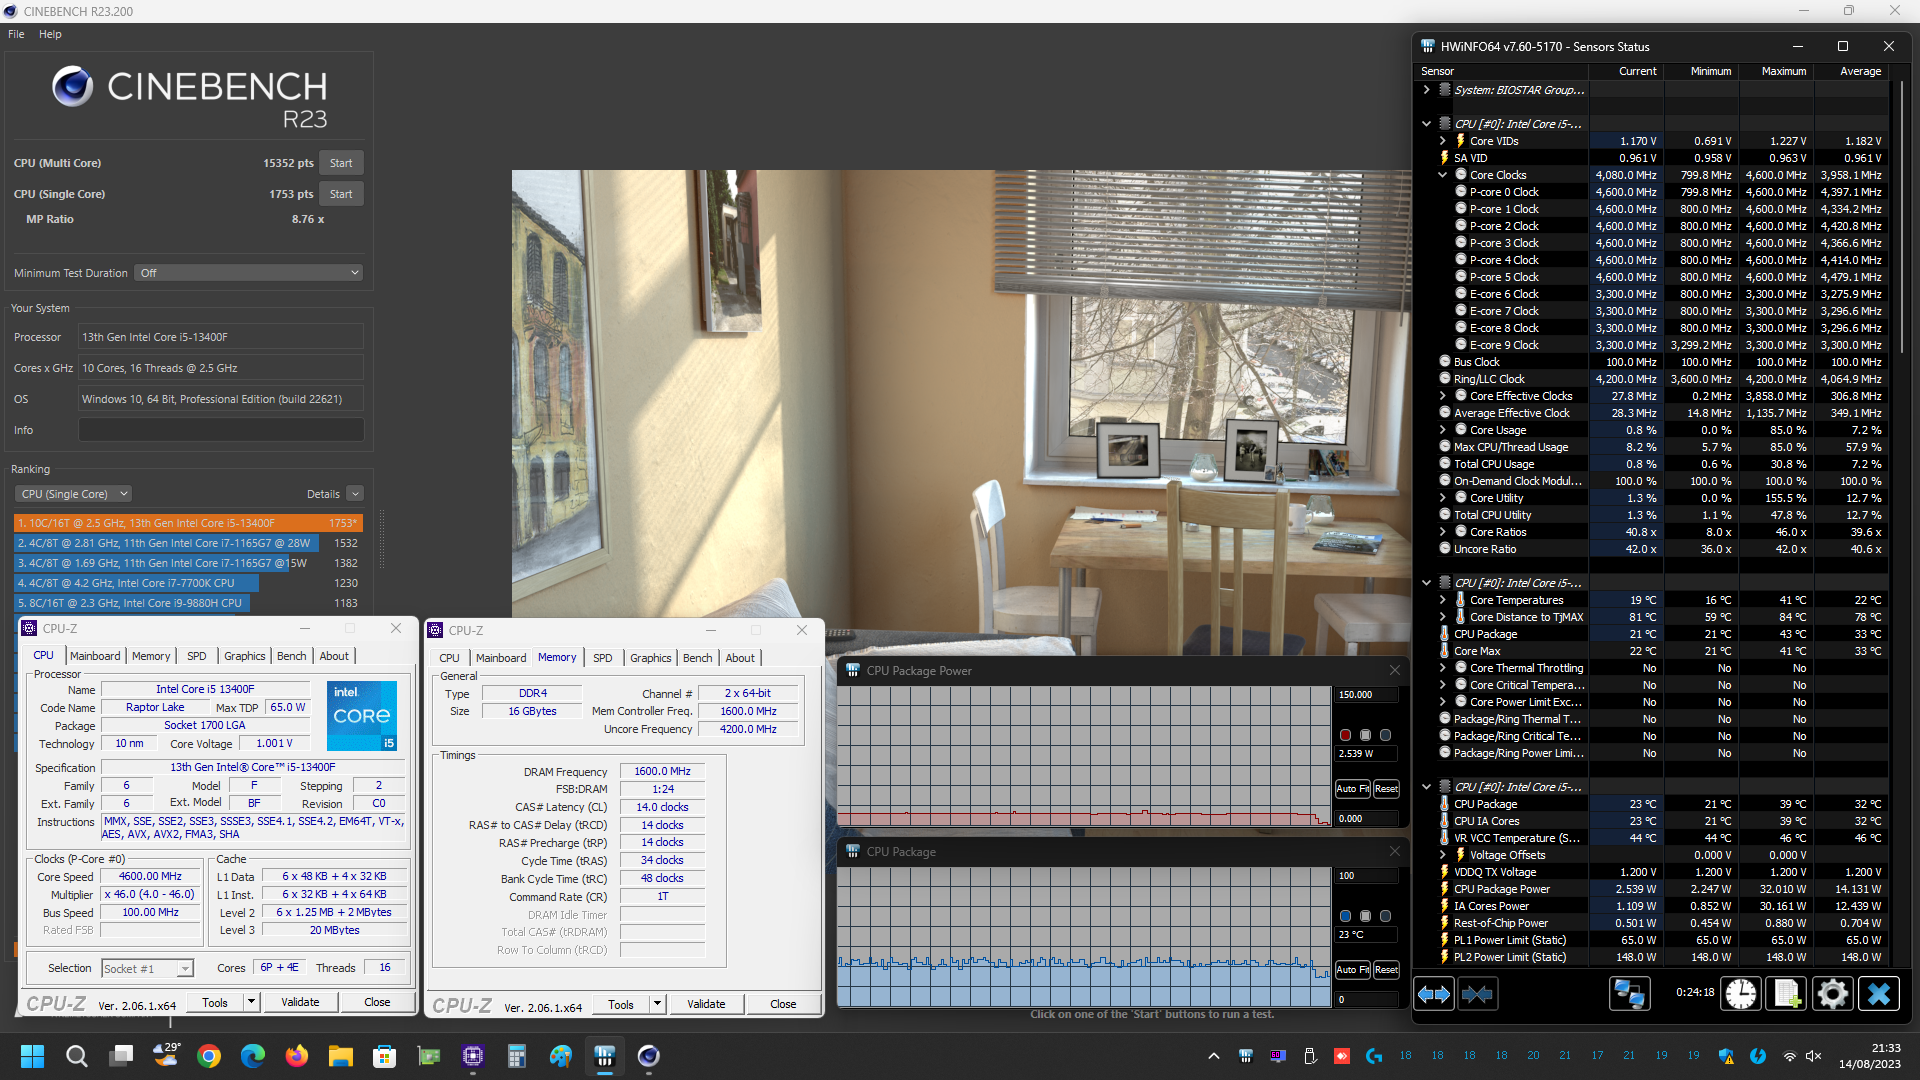Screen dimensions: 1920x1080
Task: Click middle gray toggle in CPU Package temperature graph
Action: [1365, 916]
